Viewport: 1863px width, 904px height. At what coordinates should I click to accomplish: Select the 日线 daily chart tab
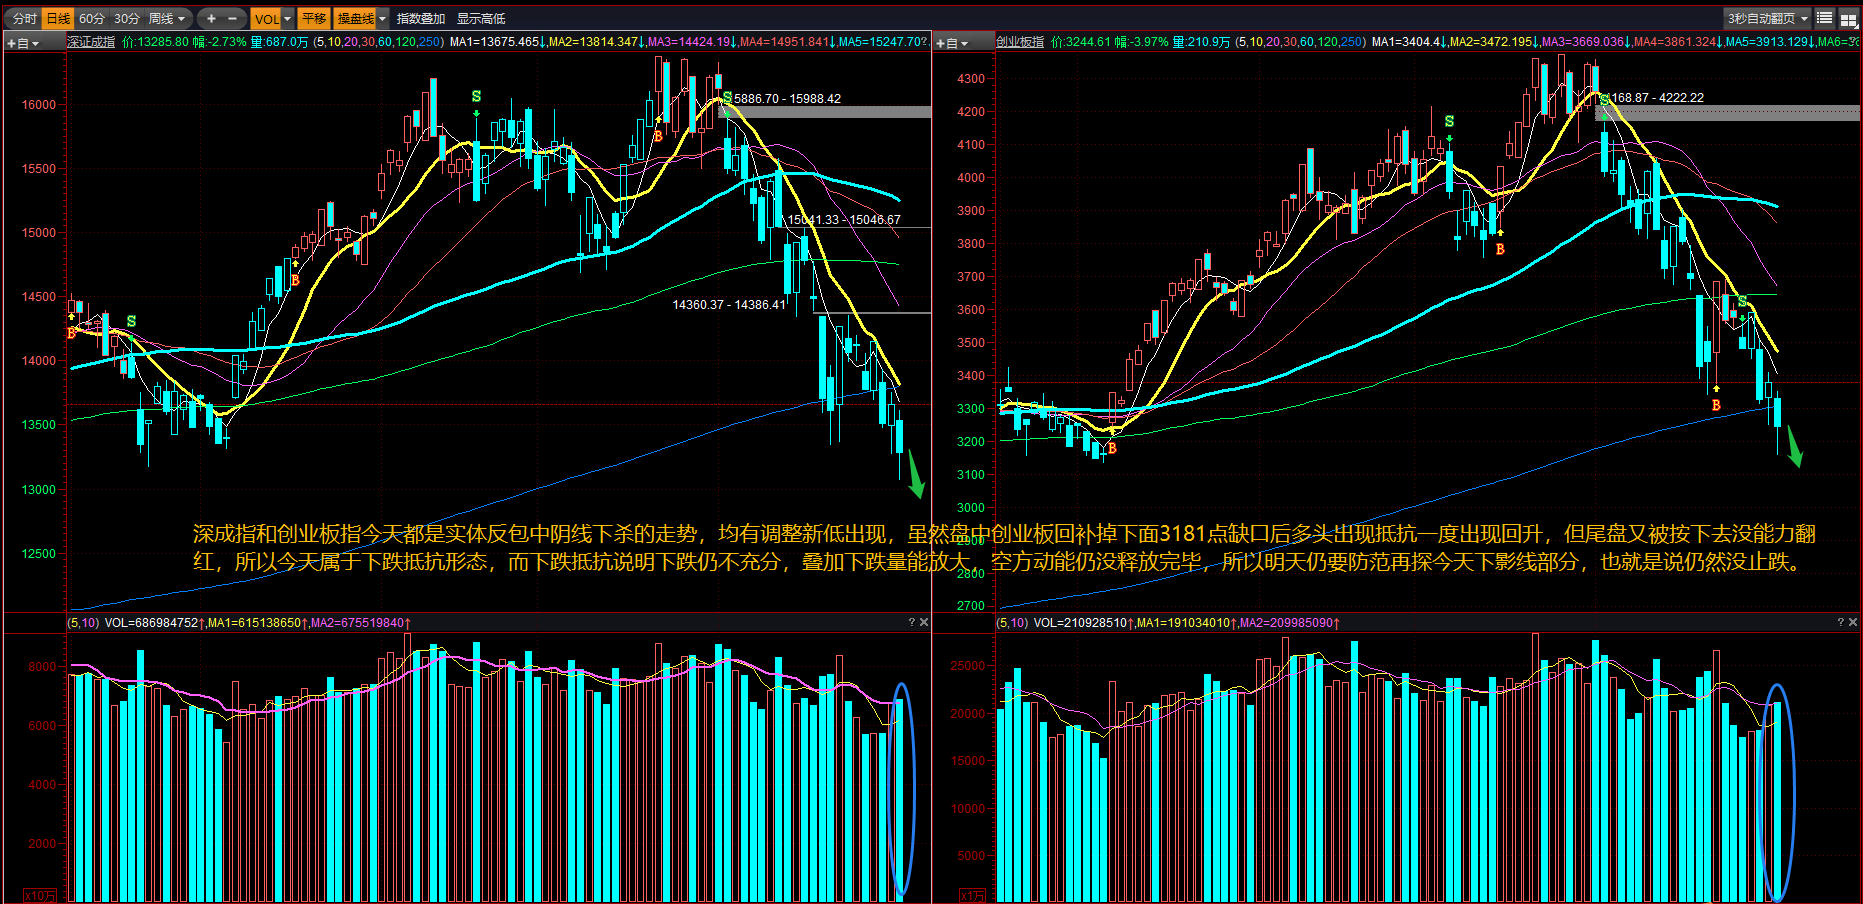[x=58, y=18]
